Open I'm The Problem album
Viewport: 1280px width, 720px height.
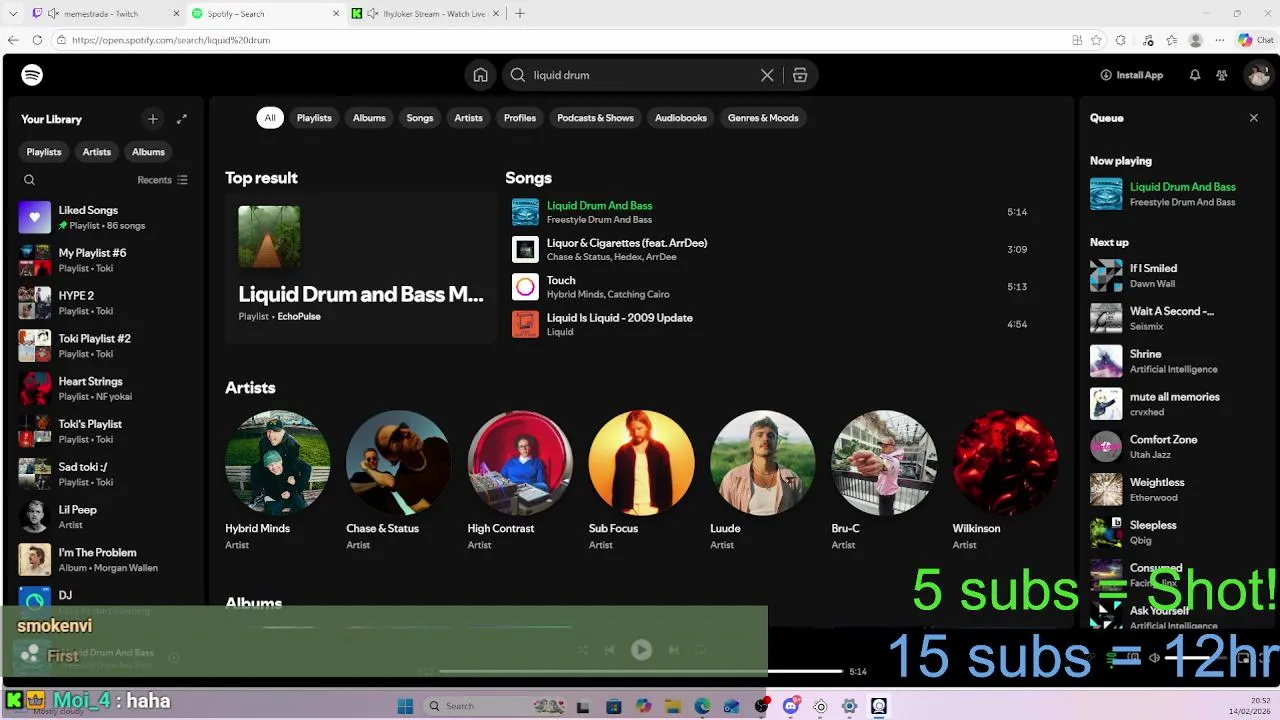(105, 560)
